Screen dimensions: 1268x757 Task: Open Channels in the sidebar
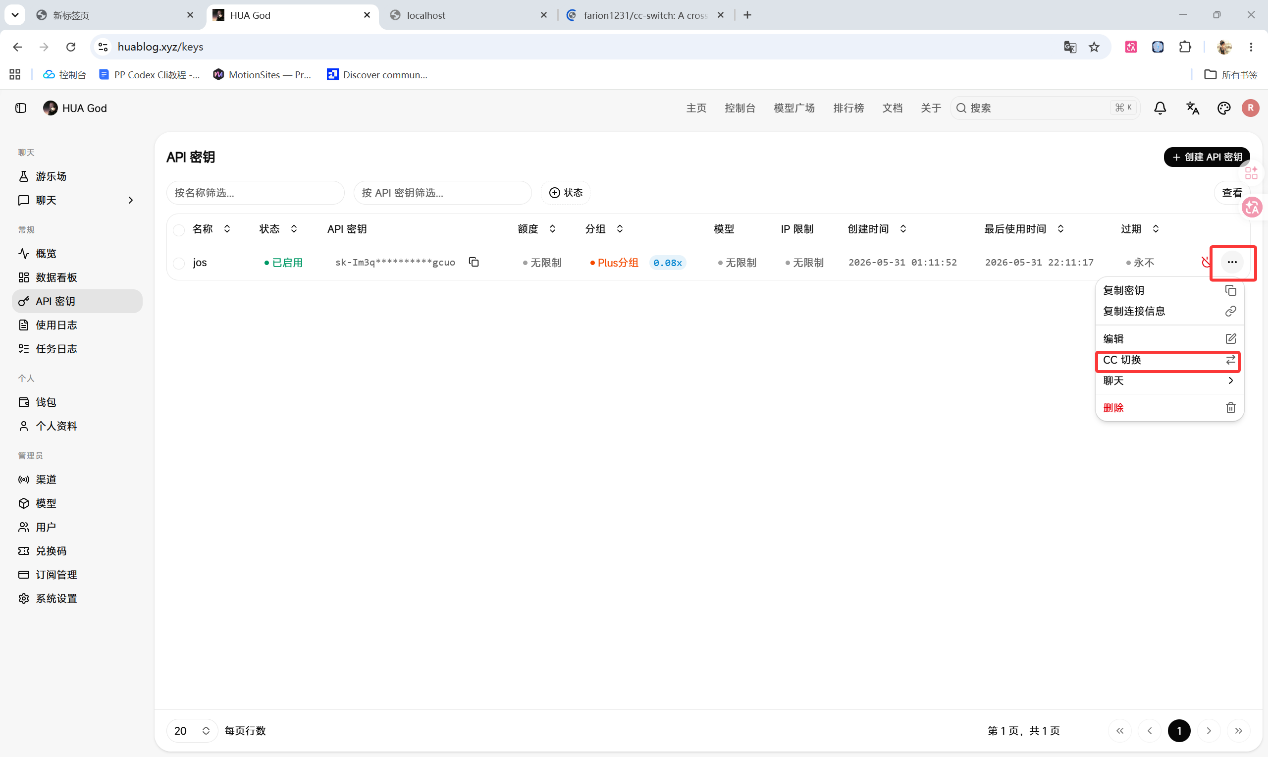(77, 480)
